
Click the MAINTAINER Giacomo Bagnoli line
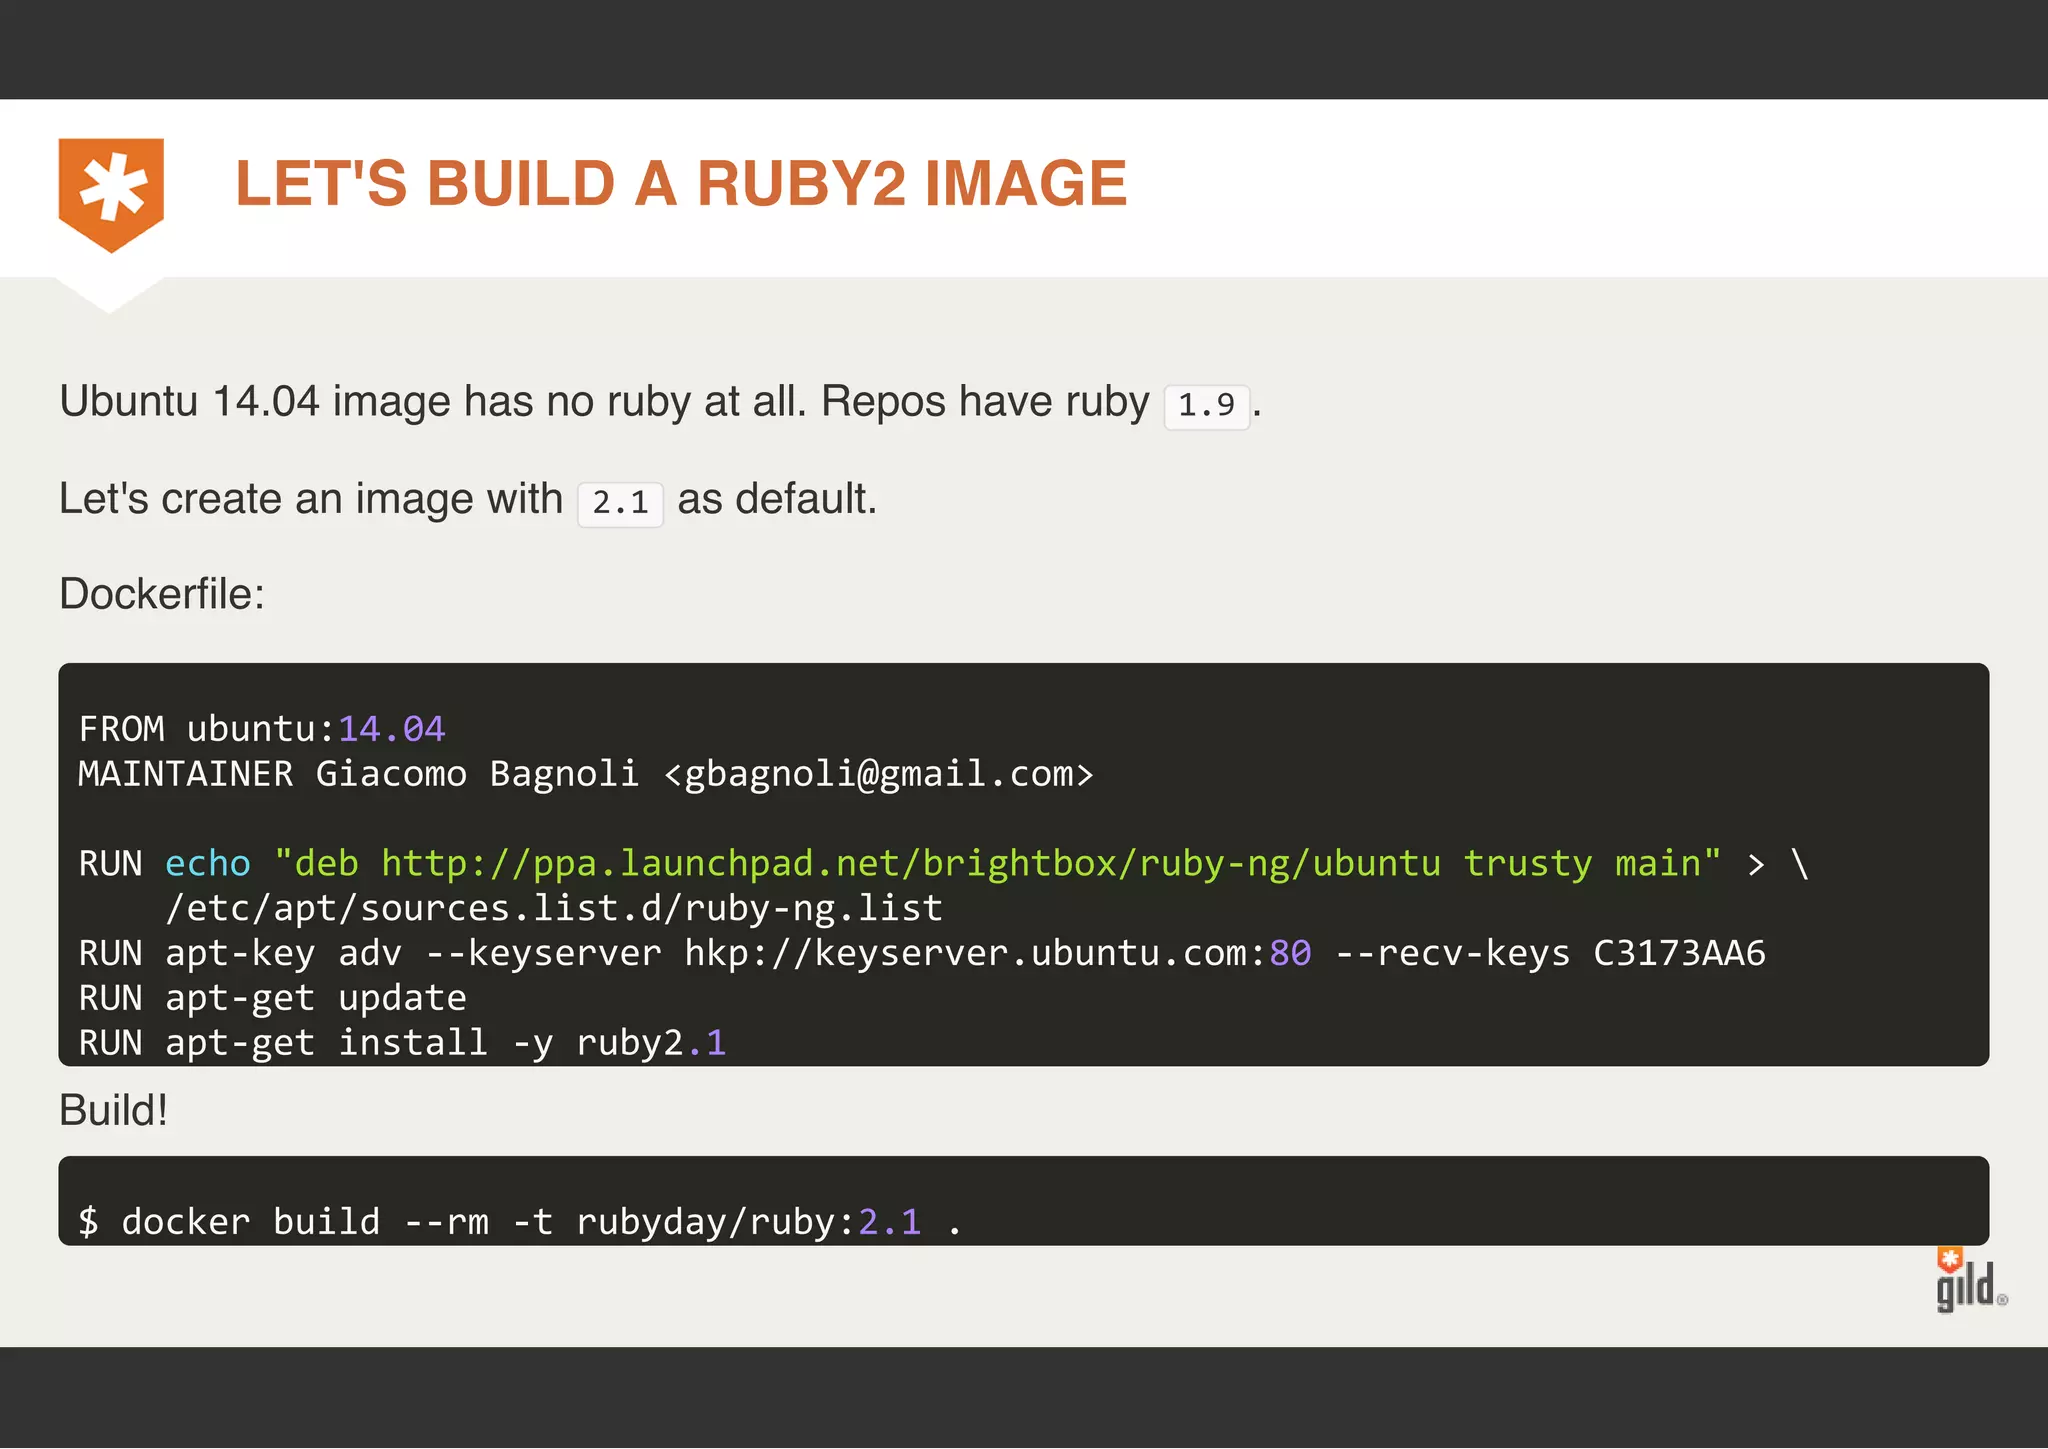point(586,774)
